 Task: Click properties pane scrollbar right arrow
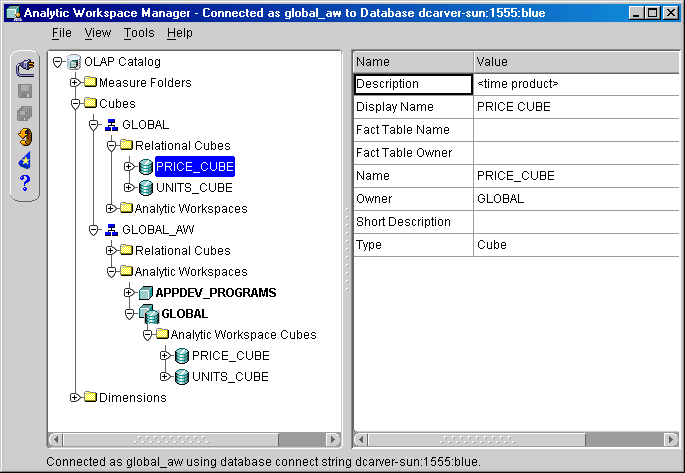671,439
